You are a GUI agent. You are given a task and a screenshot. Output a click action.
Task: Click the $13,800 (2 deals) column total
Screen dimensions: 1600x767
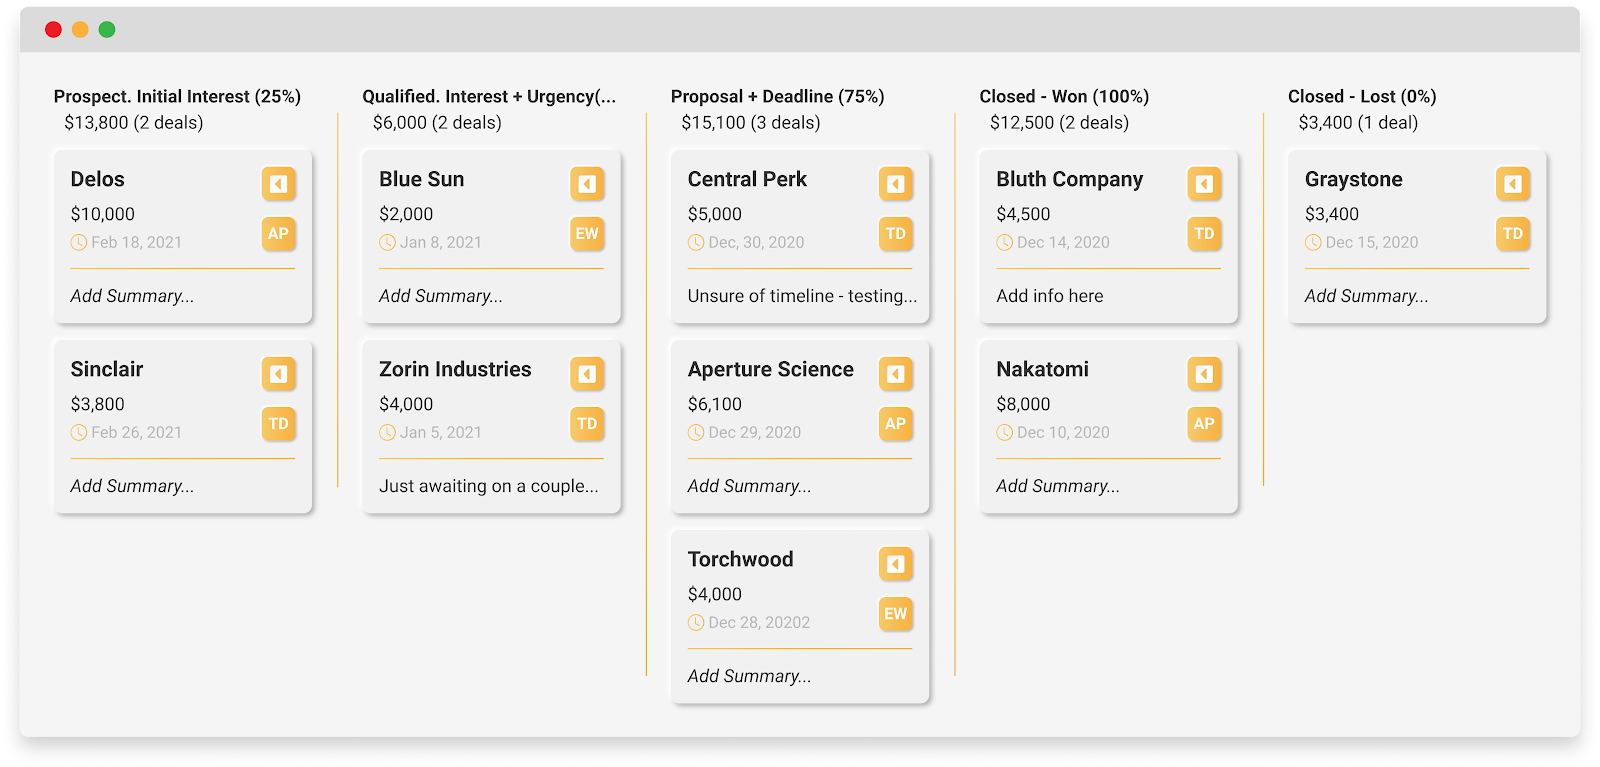pos(134,122)
